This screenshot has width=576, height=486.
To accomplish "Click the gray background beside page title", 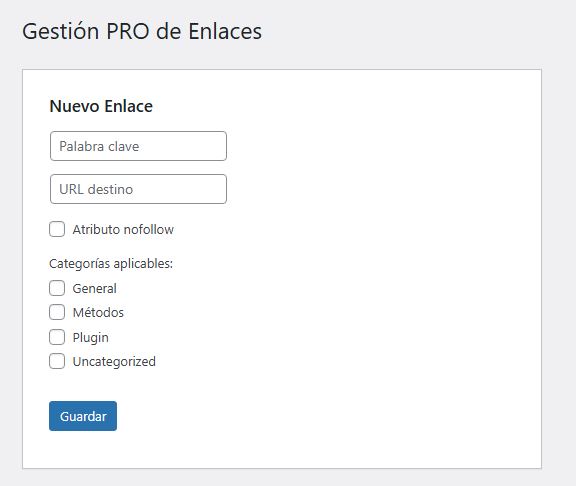I will [x=404, y=31].
